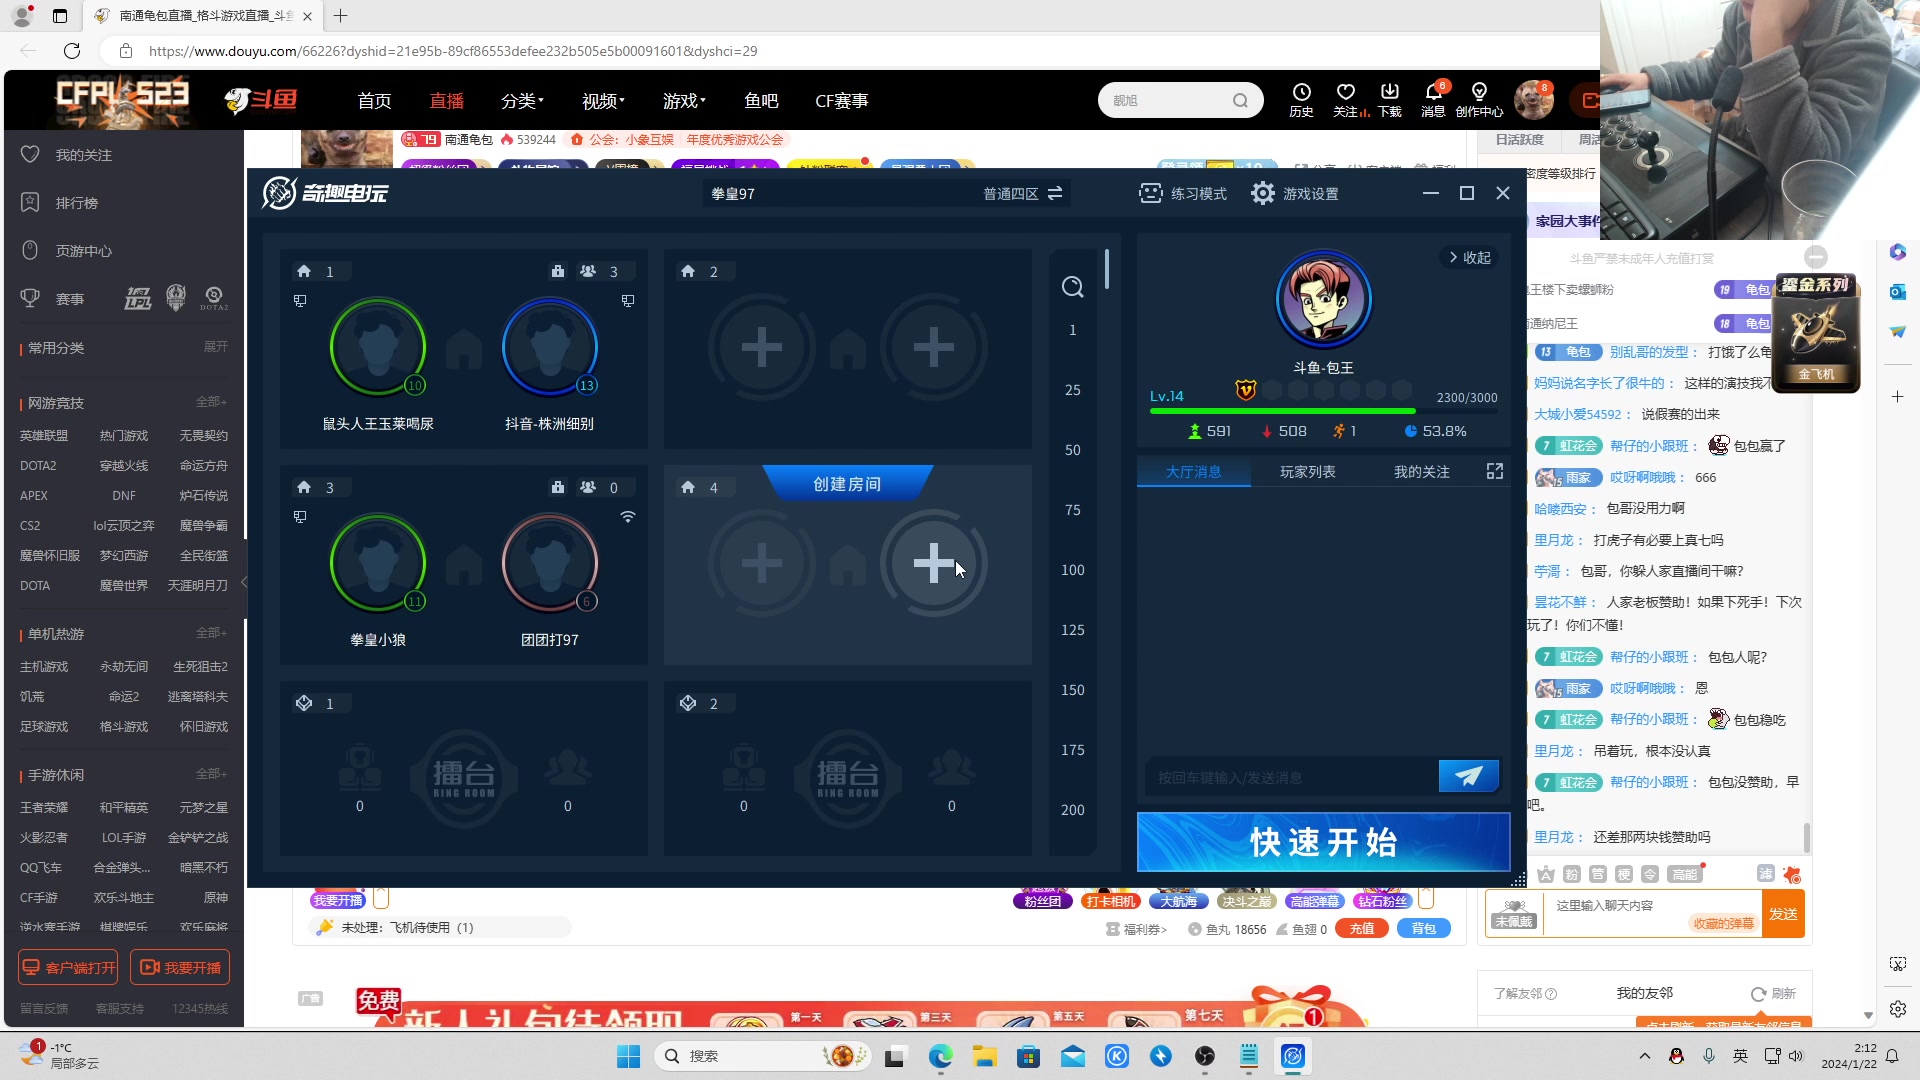
Task: Open Microsoft Edge from taskbar
Action: coord(940,1056)
